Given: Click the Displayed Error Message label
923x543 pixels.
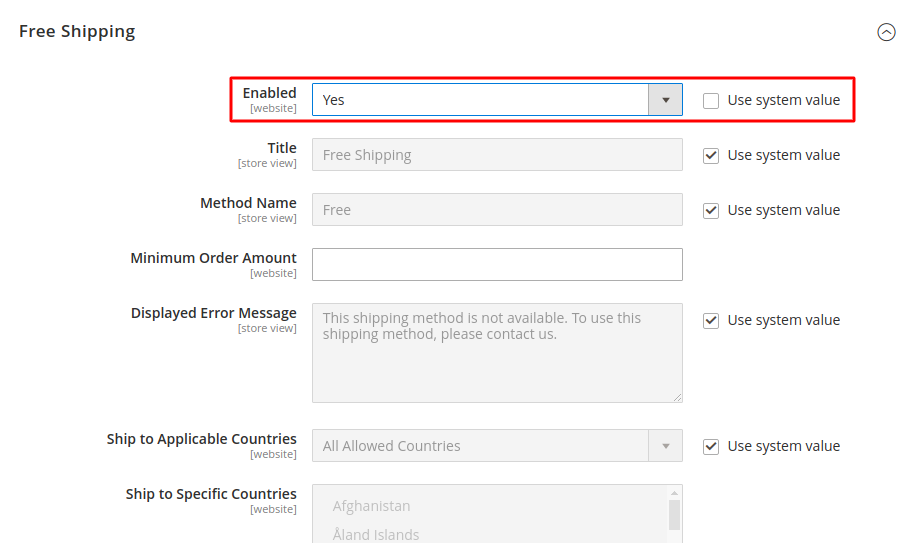Looking at the screenshot, I should coord(214,313).
